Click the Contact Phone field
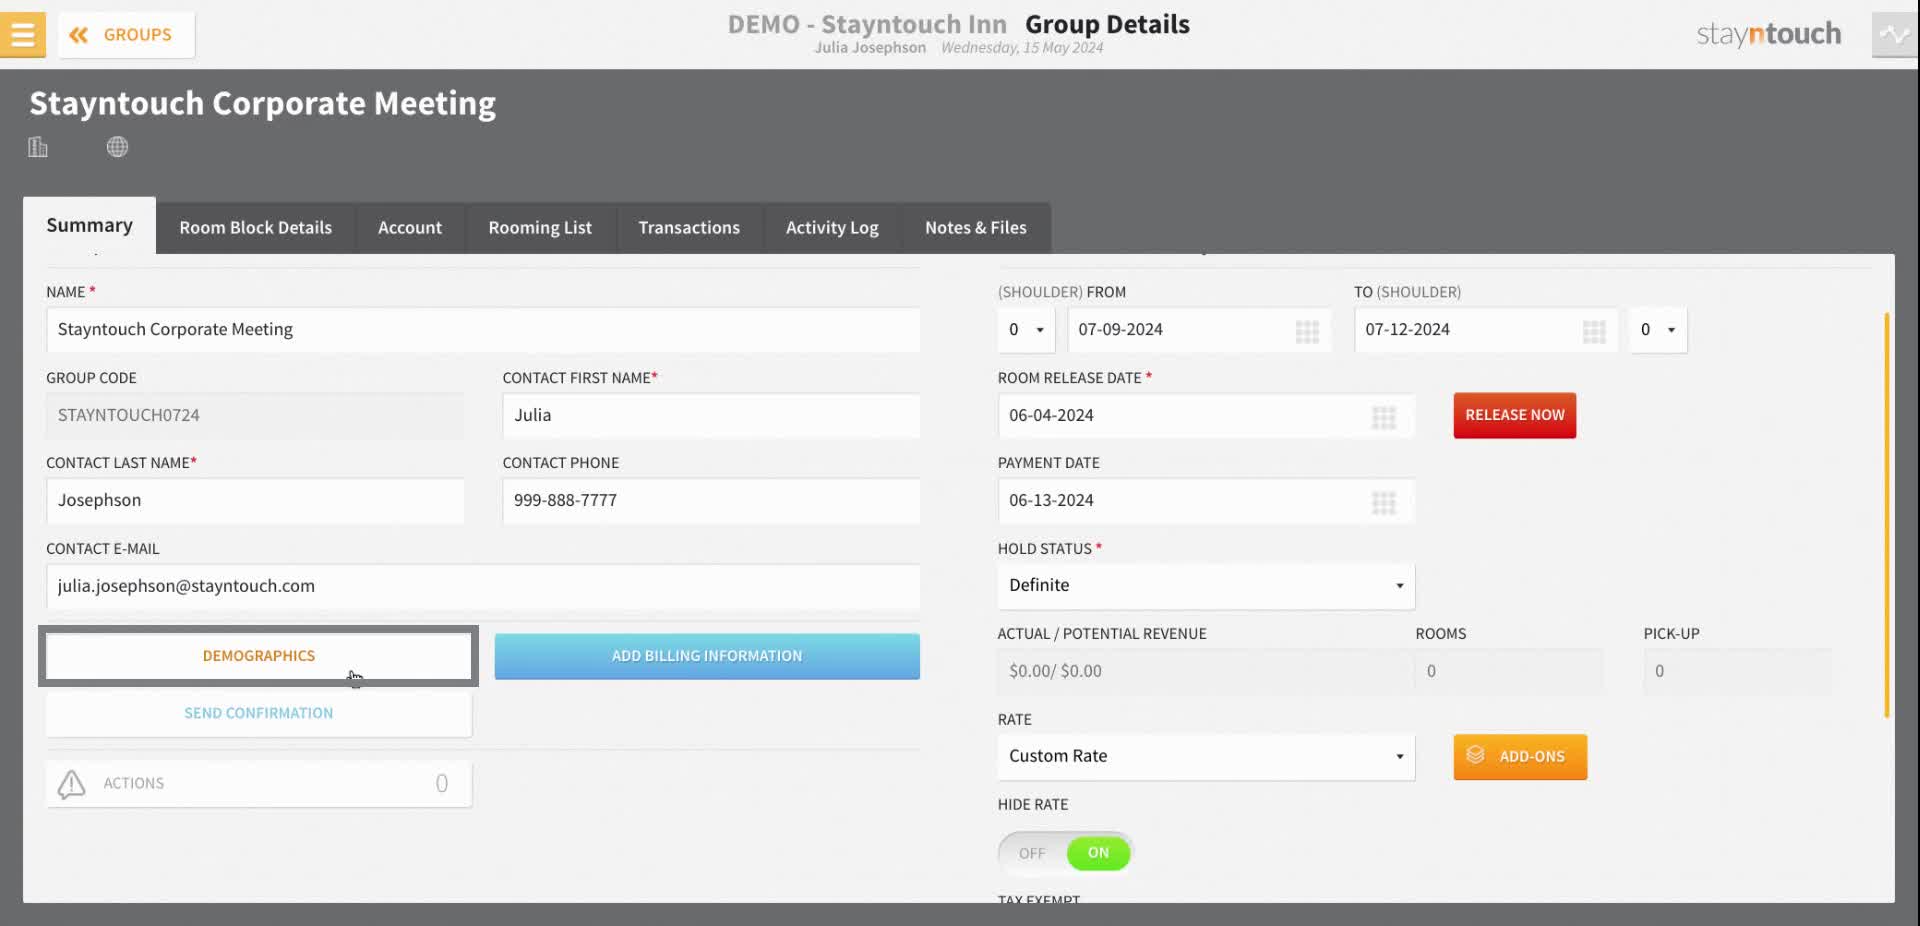The width and height of the screenshot is (1920, 926). click(x=711, y=501)
